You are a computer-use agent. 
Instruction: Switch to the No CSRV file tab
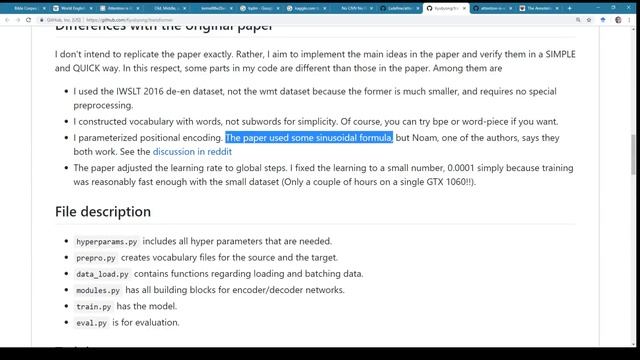tap(353, 8)
